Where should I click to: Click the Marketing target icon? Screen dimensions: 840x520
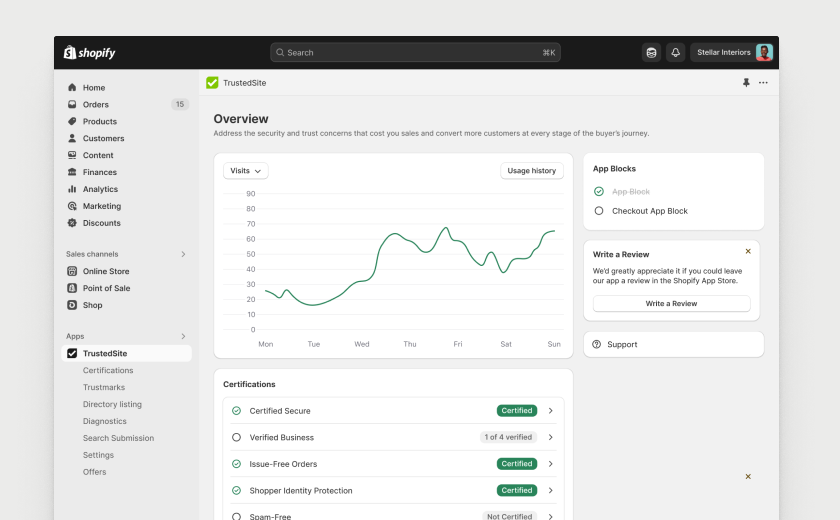point(72,206)
